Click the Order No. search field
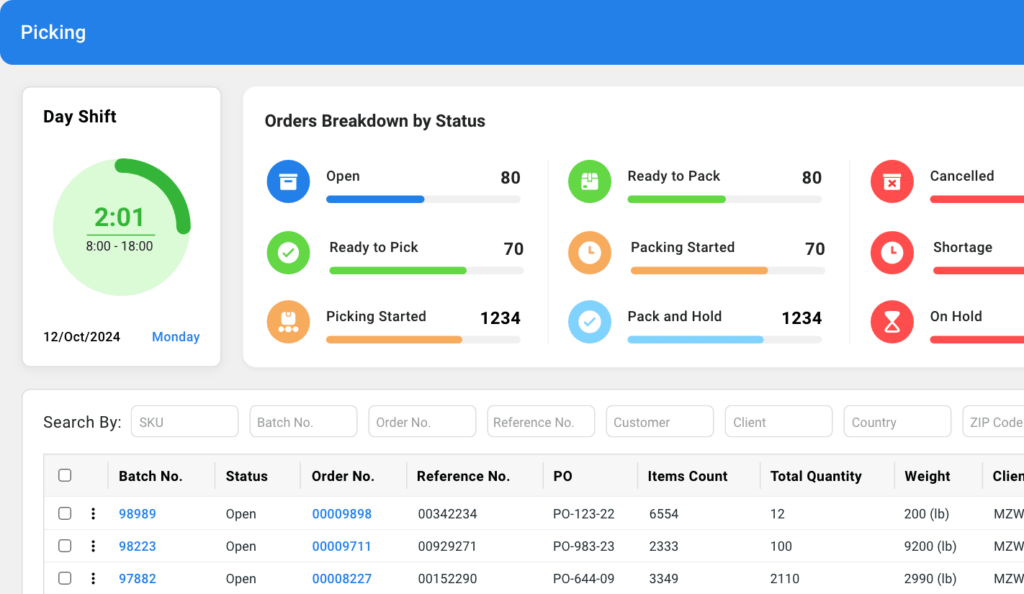The width and height of the screenshot is (1024, 594). 423,422
